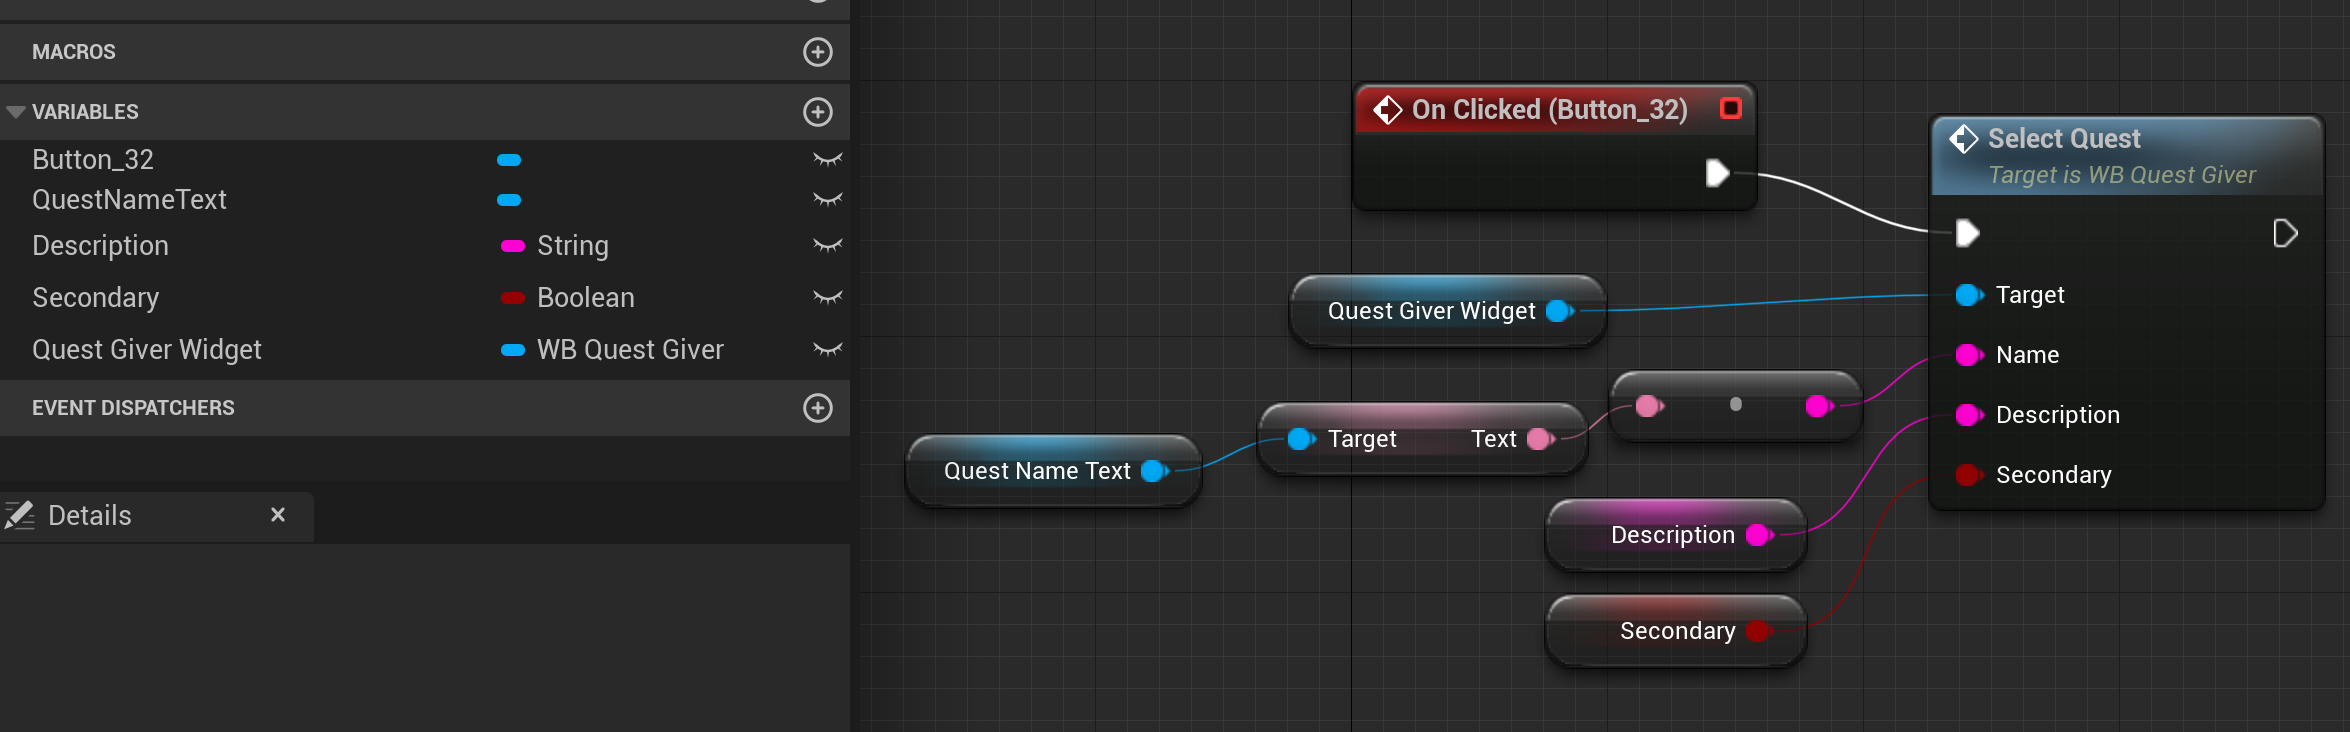2350x732 pixels.
Task: Click the pink color pill of Description variable
Action: 513,246
